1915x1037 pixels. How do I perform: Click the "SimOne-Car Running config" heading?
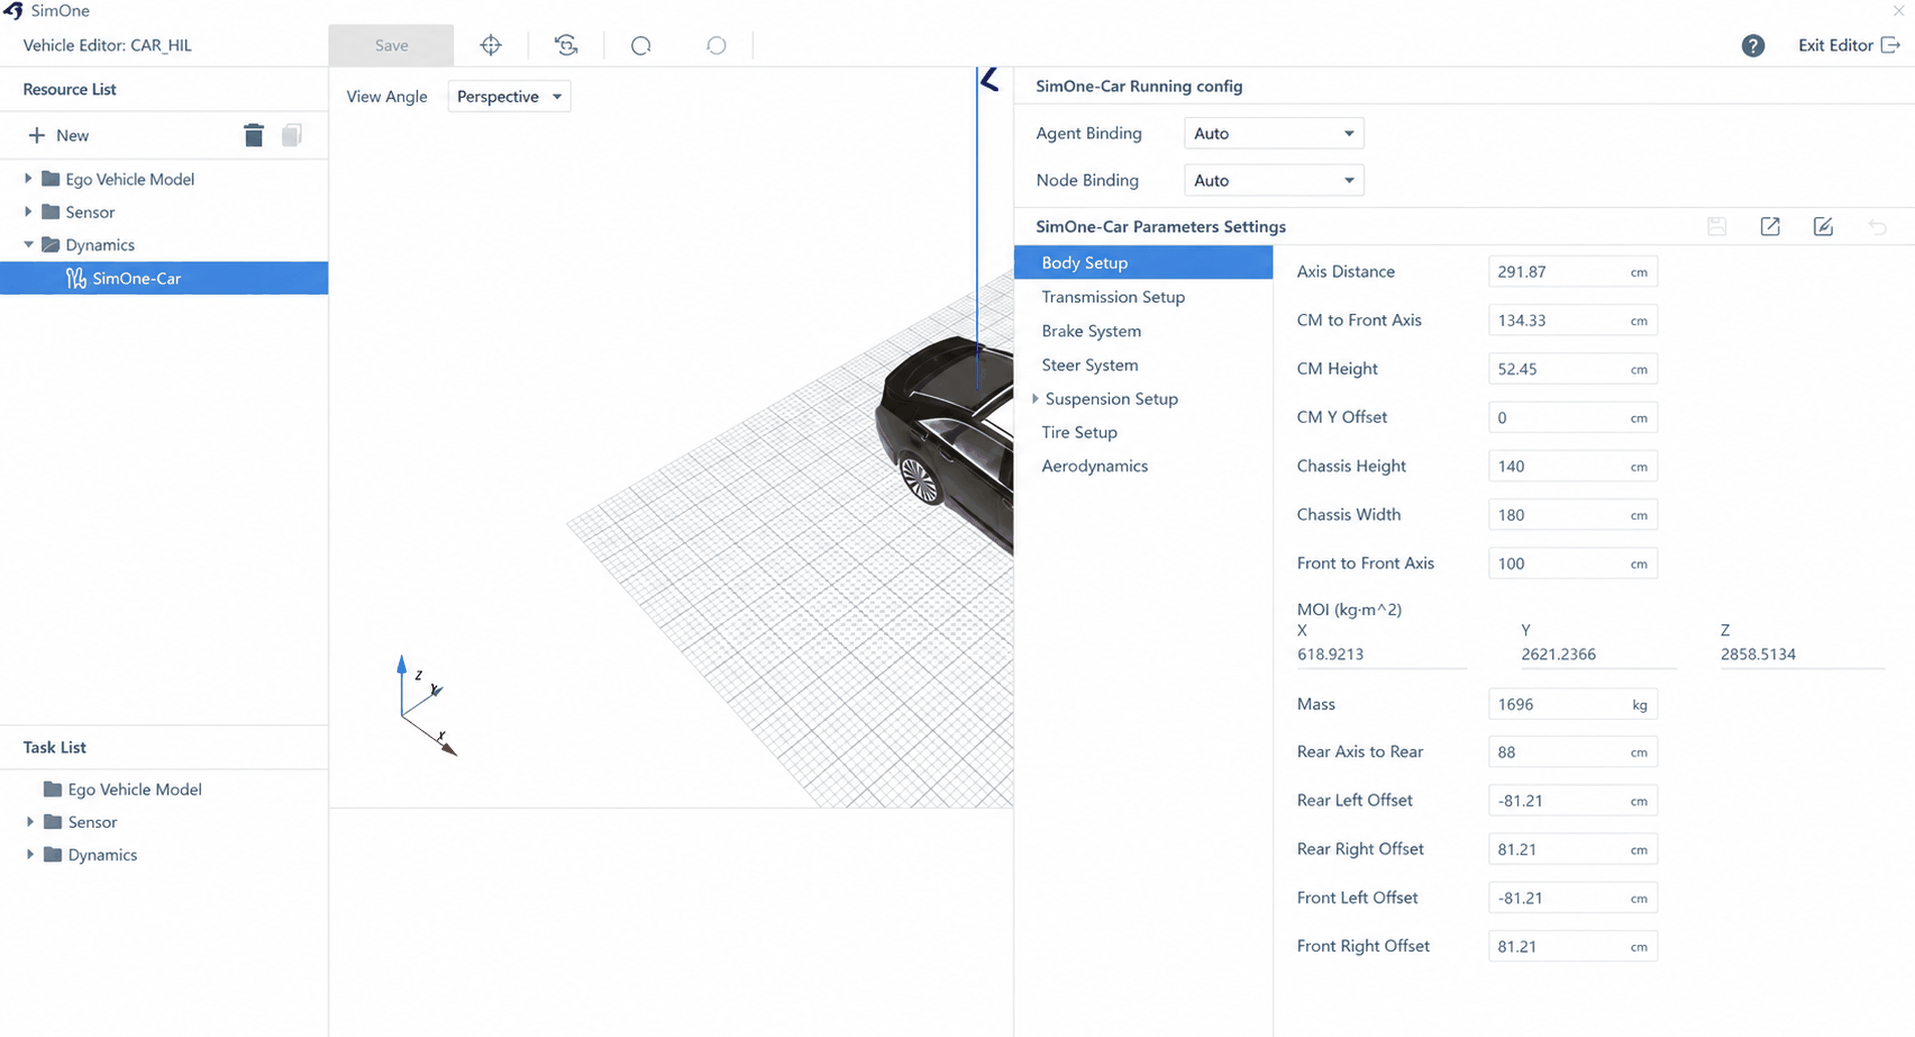tap(1139, 86)
